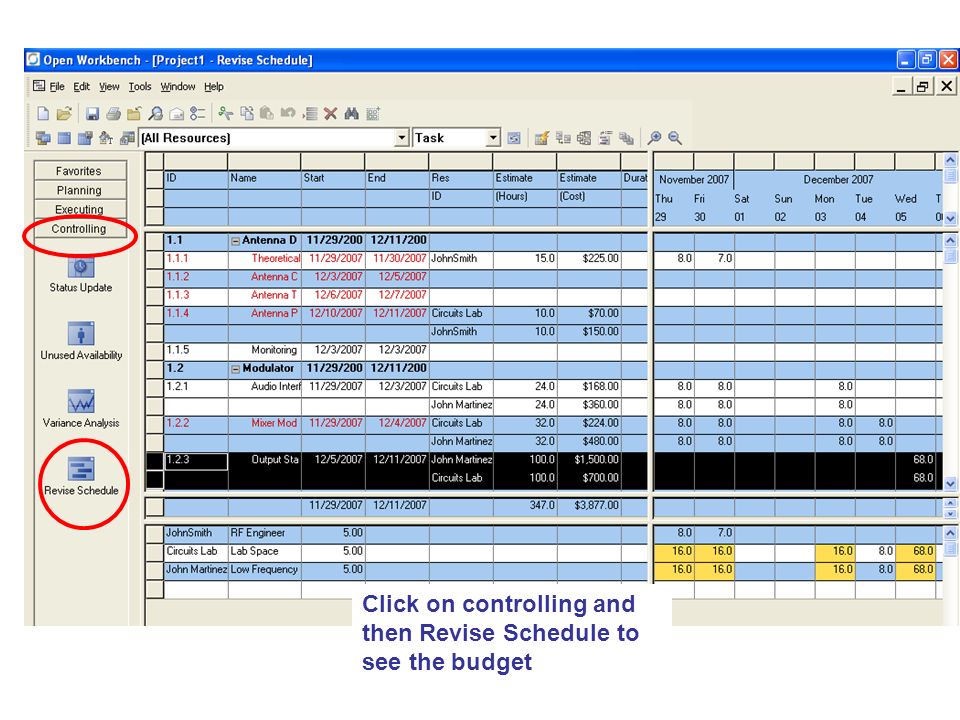Click the Open folder toolbar icon

(64, 113)
